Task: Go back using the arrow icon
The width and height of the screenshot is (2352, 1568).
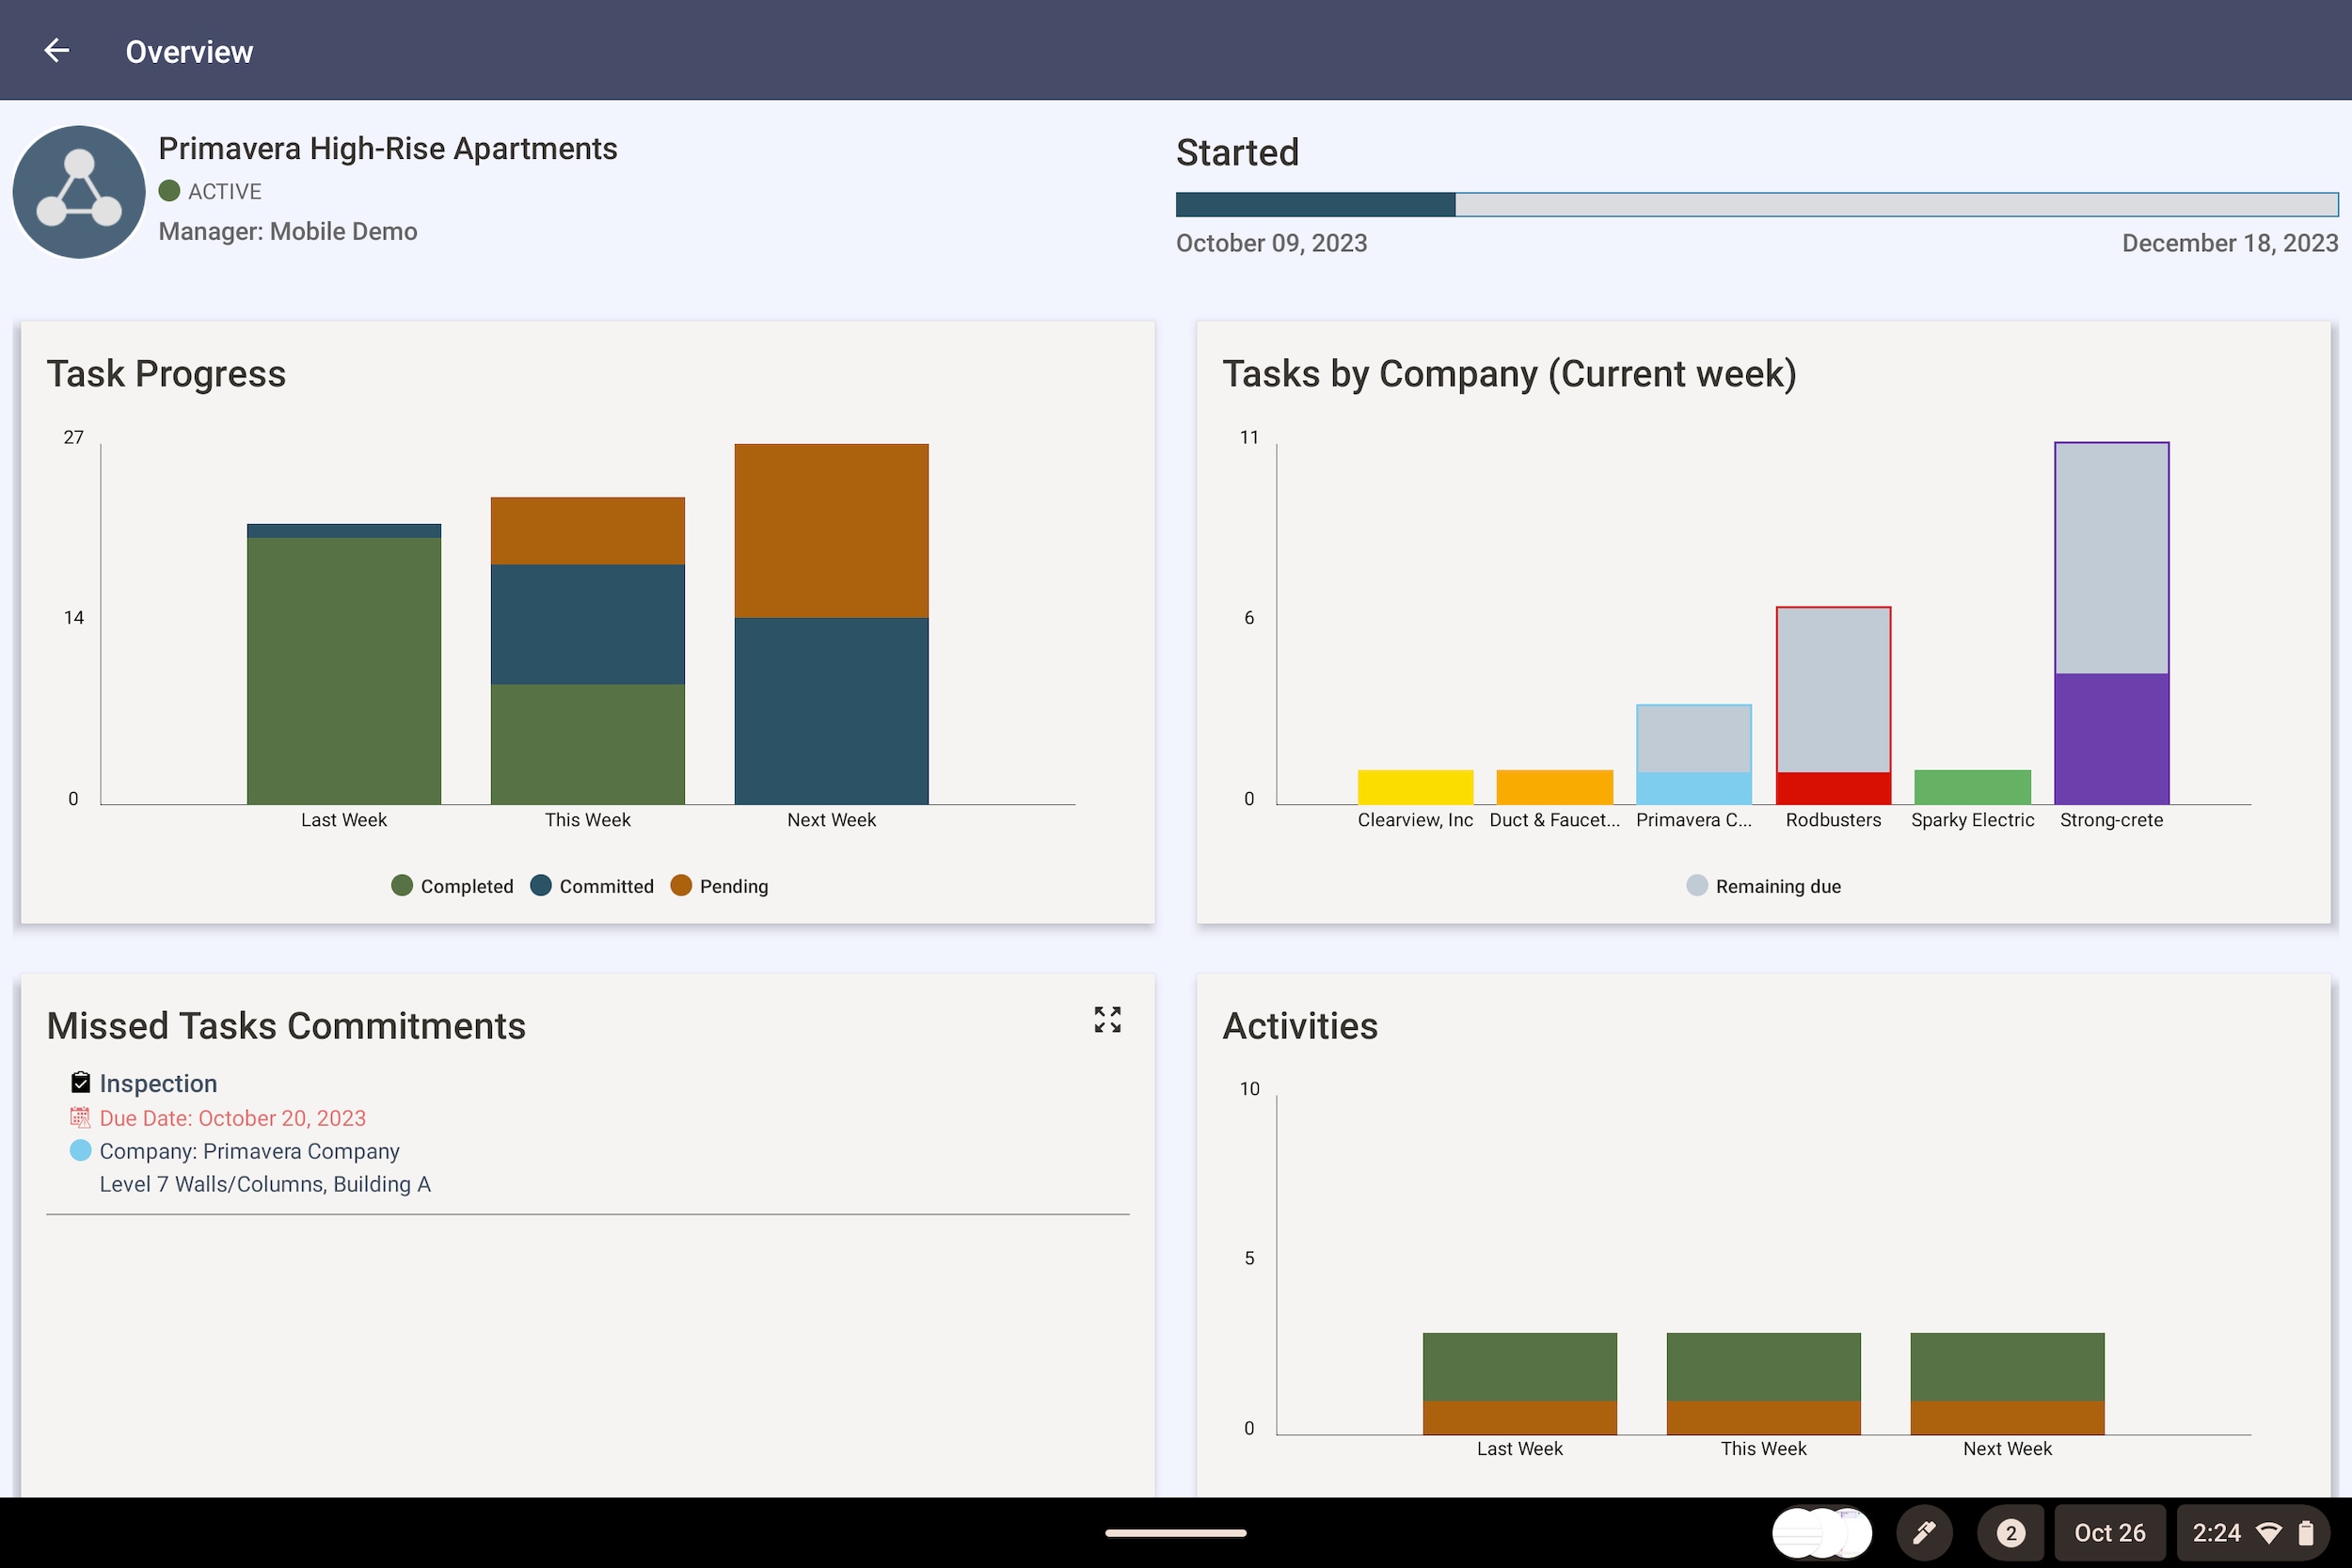Action: (57, 50)
